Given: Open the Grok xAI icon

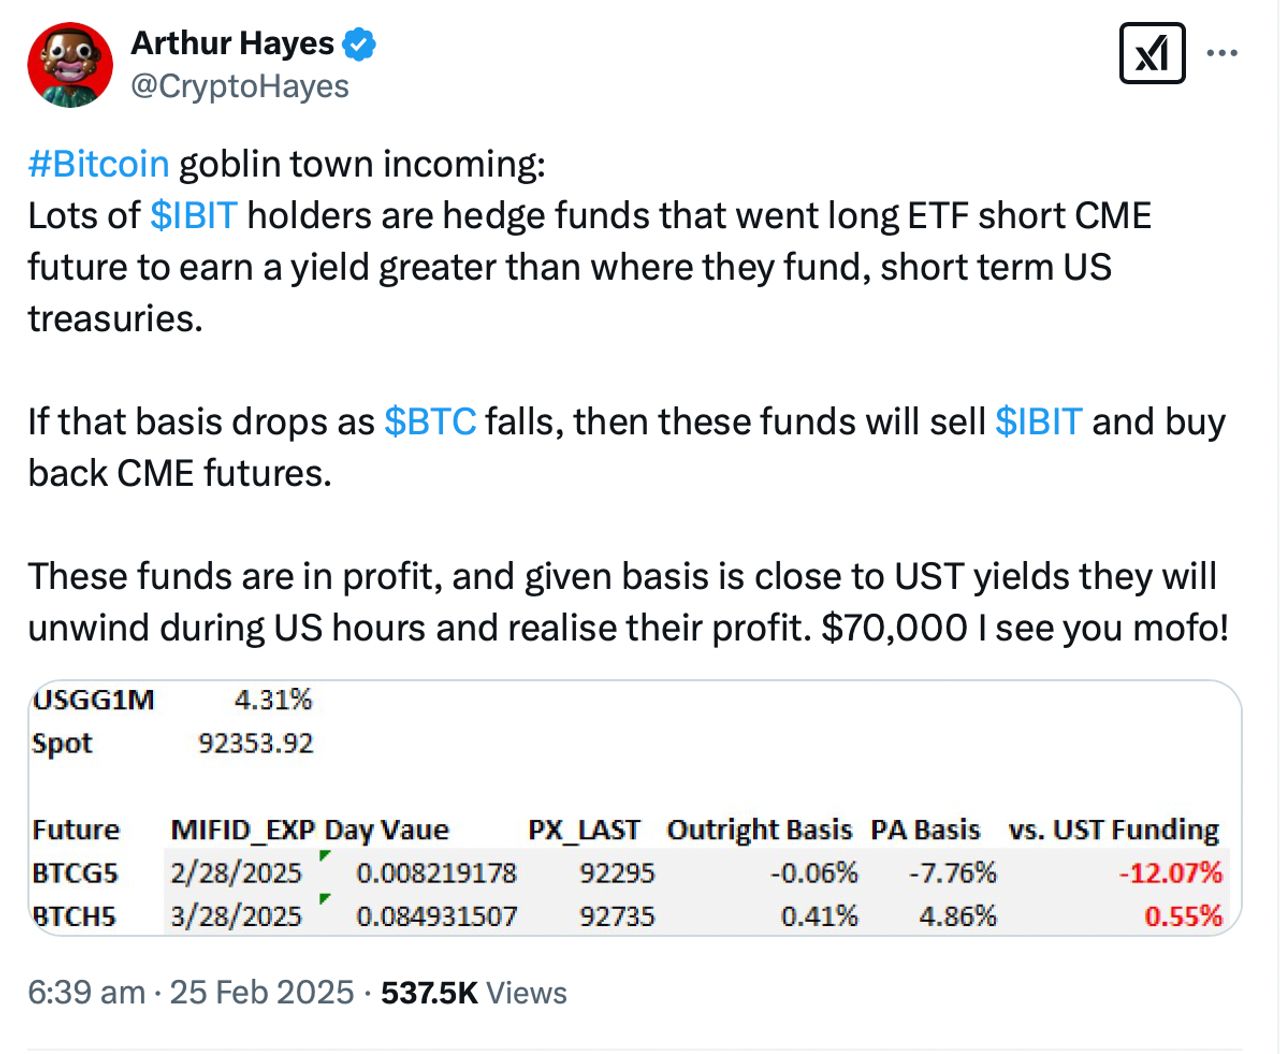Looking at the screenshot, I should (x=1152, y=53).
